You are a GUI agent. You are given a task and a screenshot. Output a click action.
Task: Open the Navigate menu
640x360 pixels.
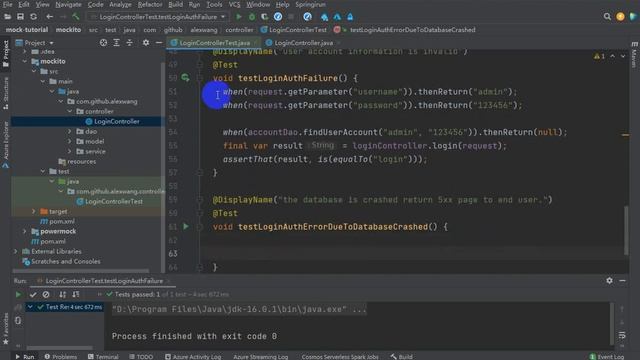(x=68, y=4)
